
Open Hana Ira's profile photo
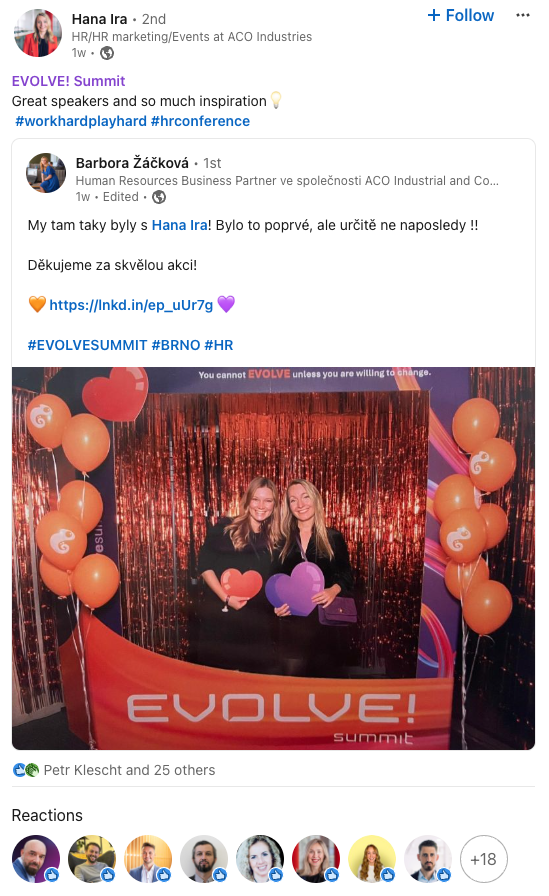pos(38,33)
